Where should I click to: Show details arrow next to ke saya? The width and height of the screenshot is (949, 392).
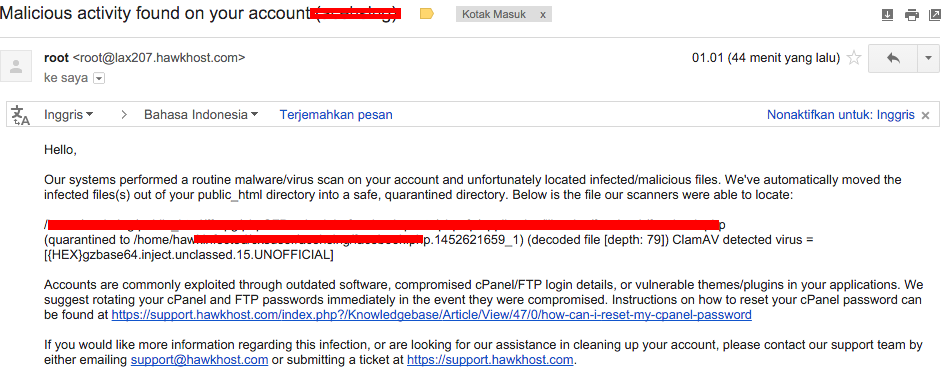(99, 78)
